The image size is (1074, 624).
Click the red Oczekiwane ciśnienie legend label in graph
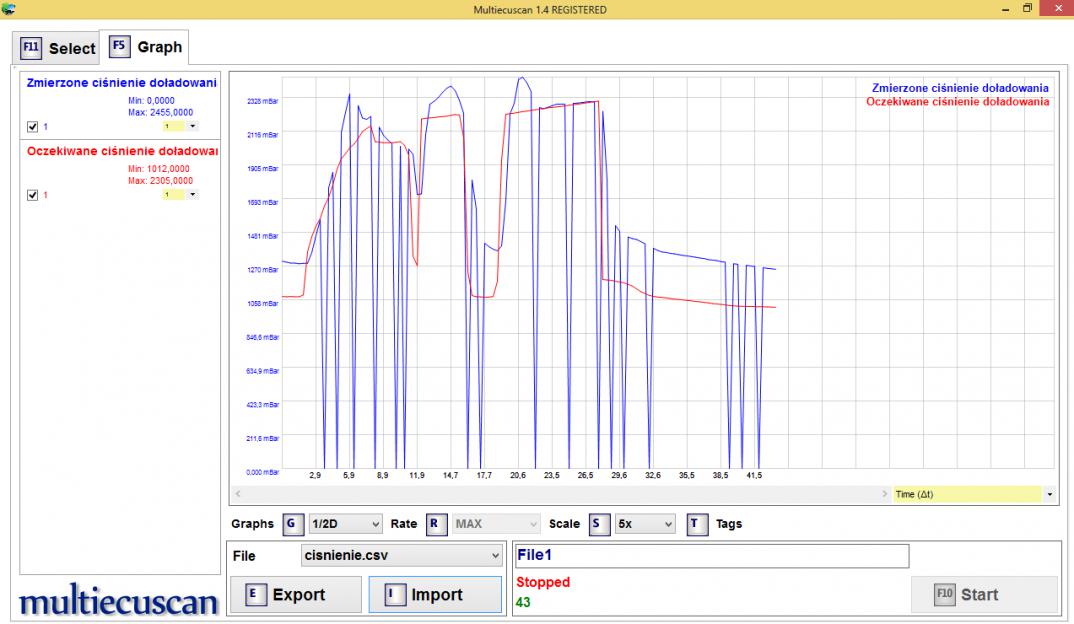coord(957,102)
